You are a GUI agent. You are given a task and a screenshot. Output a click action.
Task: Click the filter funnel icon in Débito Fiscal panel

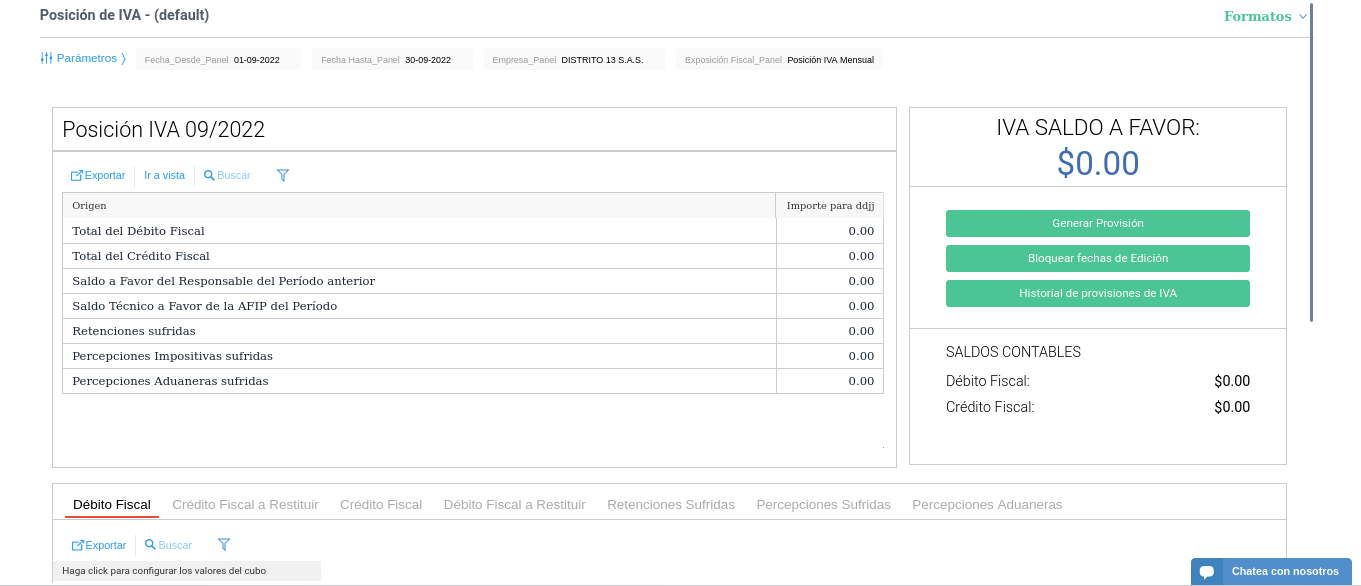coord(224,545)
